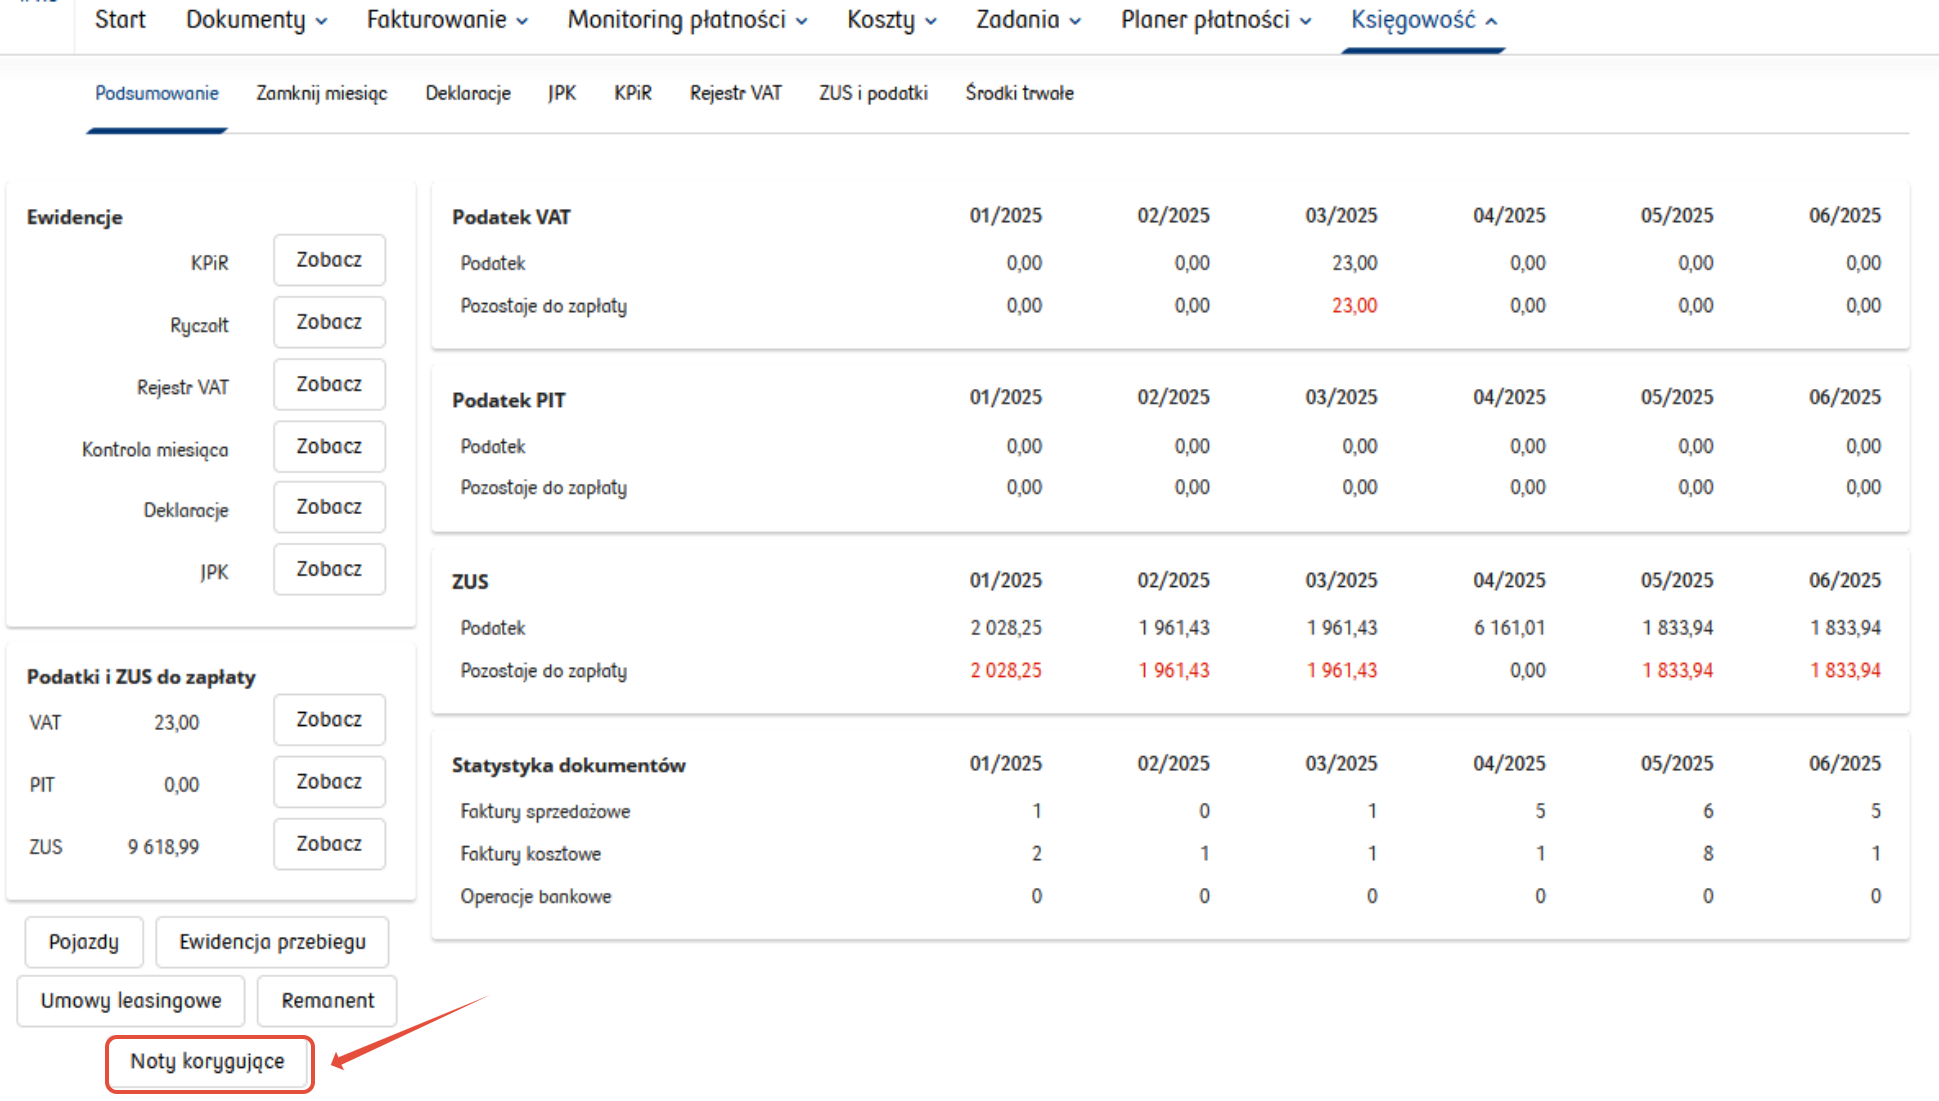Collapse the Księgowość menu
The image size is (1939, 1101).
1423,20
